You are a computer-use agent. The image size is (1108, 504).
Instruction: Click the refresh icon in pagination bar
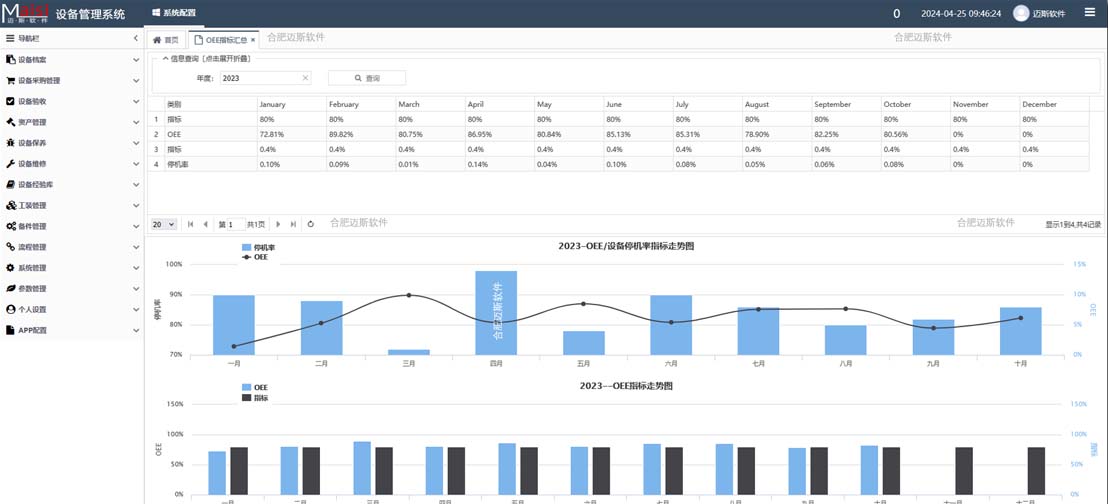coord(311,224)
